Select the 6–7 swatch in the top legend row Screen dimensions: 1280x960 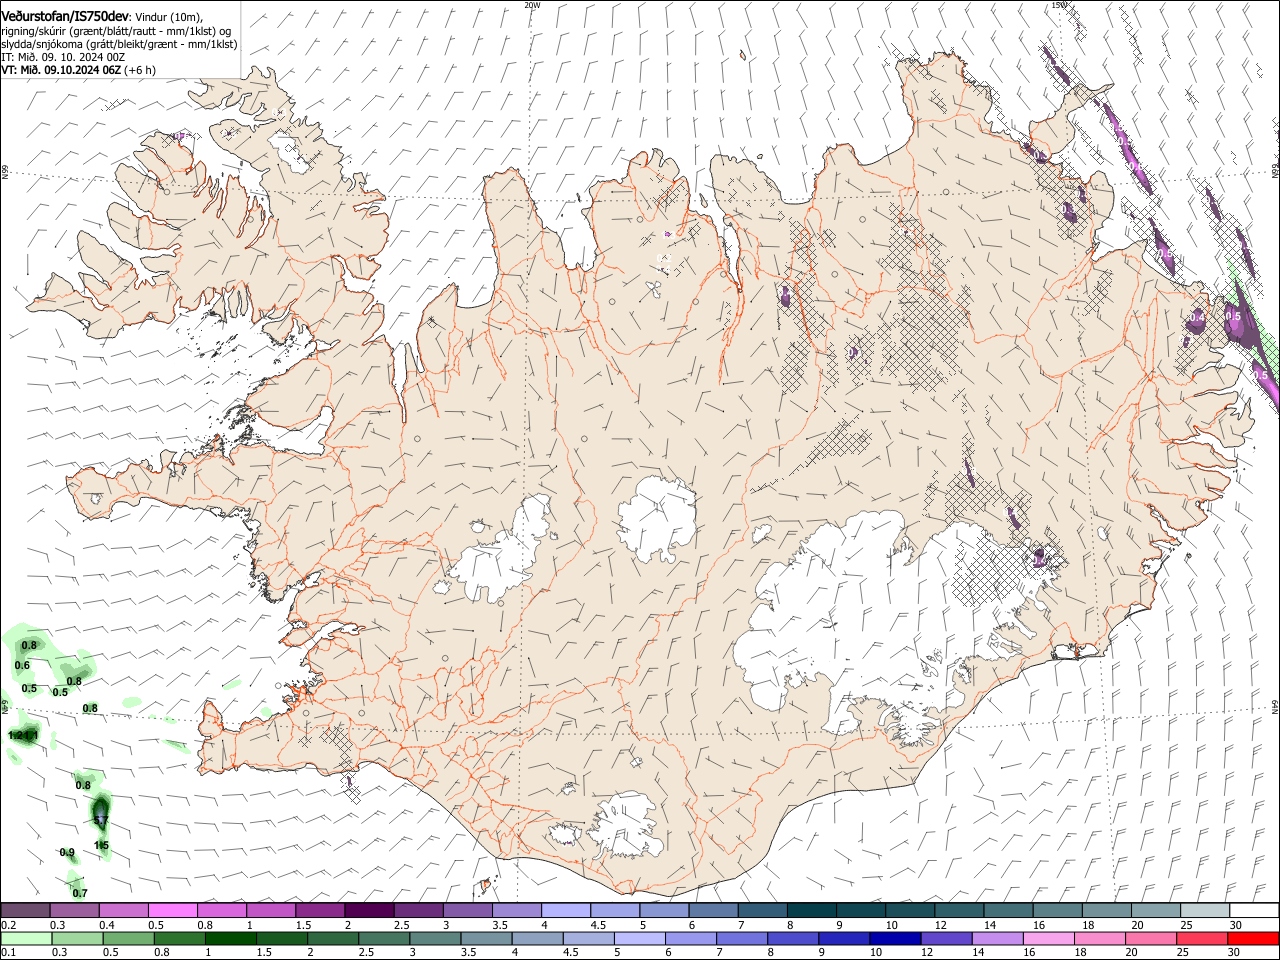click(713, 910)
